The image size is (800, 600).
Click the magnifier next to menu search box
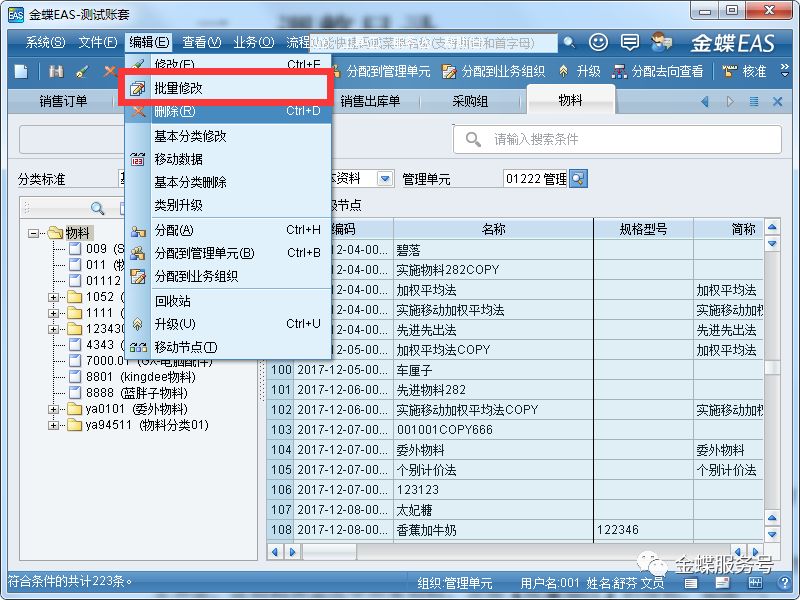pos(569,42)
